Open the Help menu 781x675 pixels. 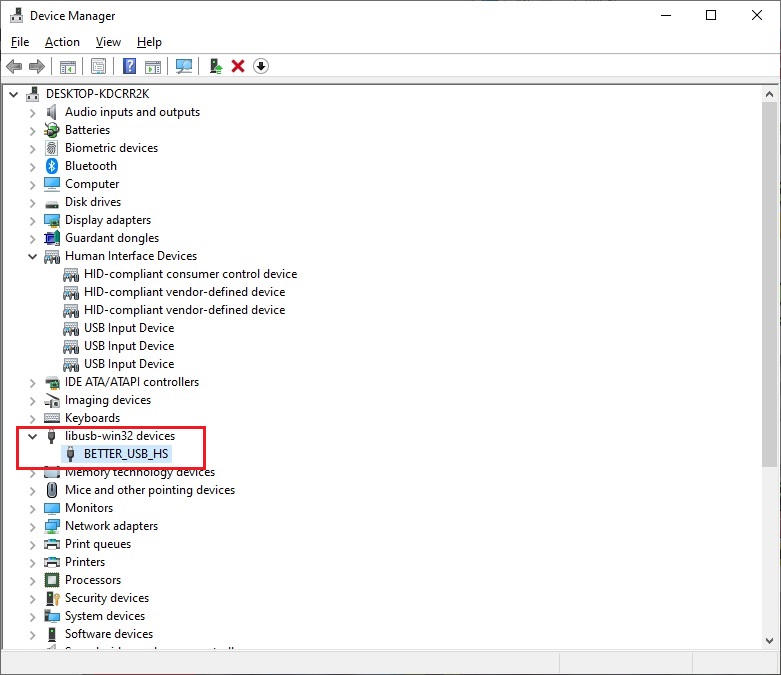(x=149, y=42)
